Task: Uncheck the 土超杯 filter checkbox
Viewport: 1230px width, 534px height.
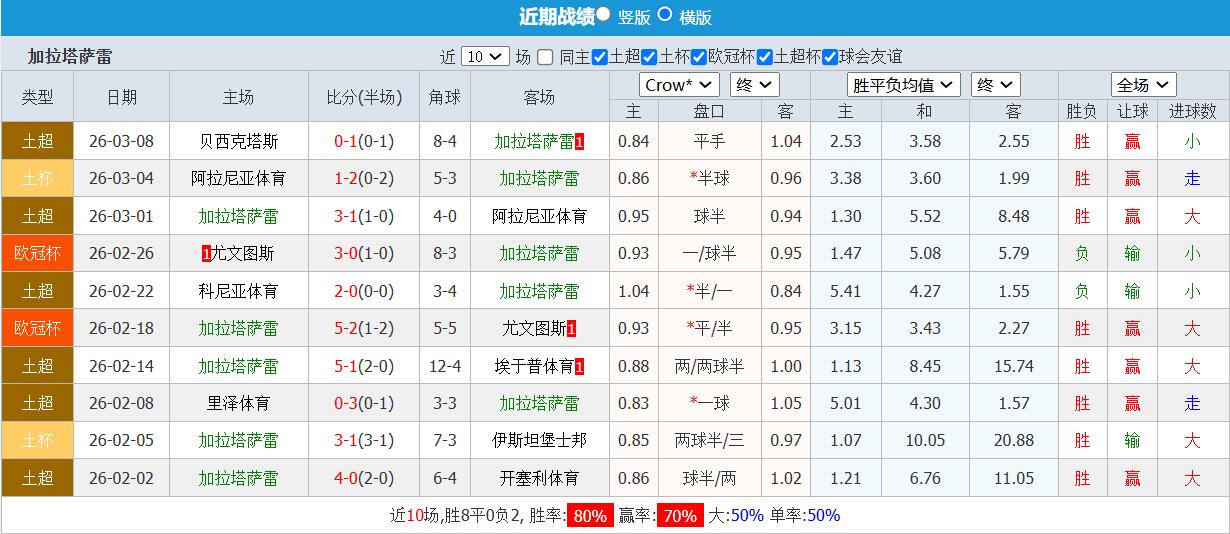Action: pos(765,57)
